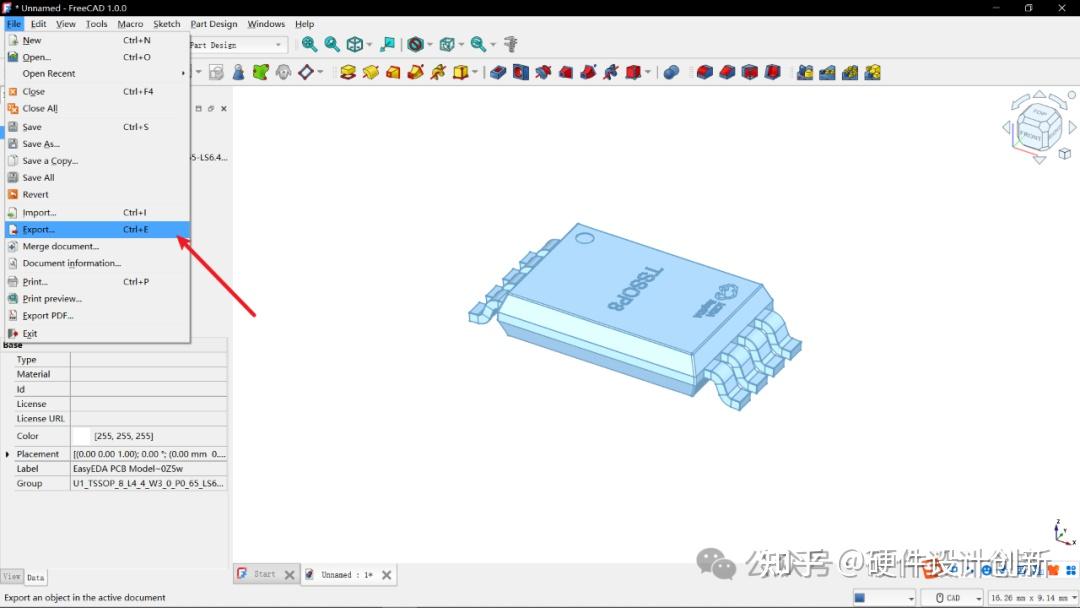This screenshot has height=608, width=1080.
Task: Open the Part Design workbench combo box
Action: 238,45
